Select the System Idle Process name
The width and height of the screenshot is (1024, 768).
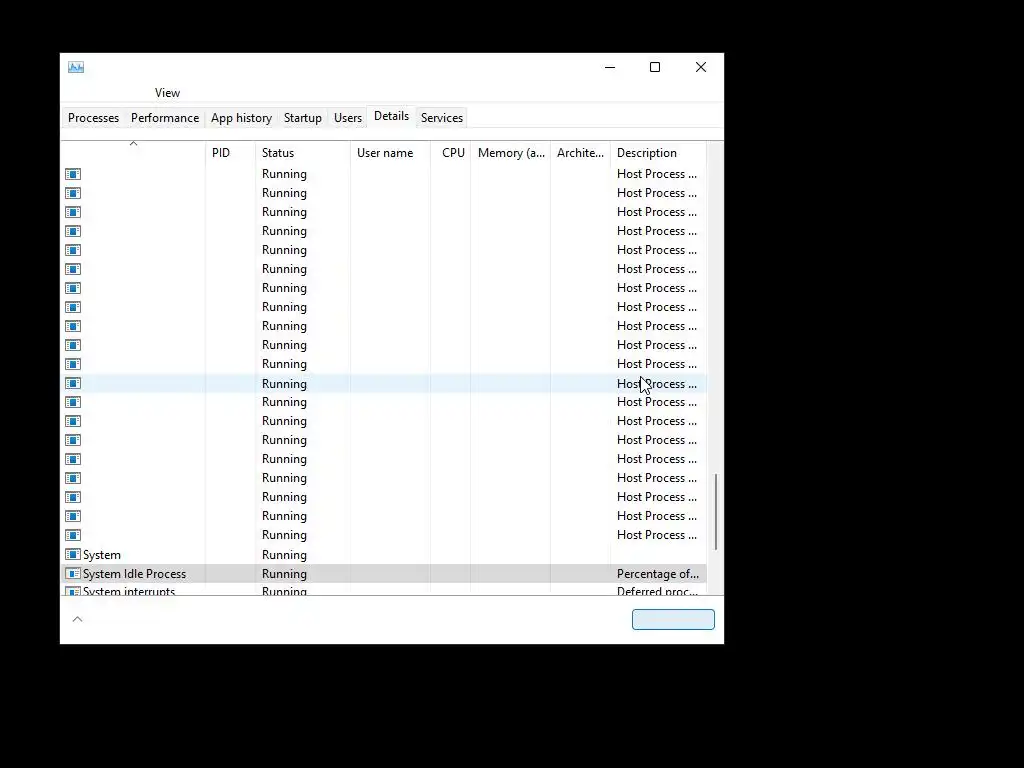pyautogui.click(x=135, y=573)
